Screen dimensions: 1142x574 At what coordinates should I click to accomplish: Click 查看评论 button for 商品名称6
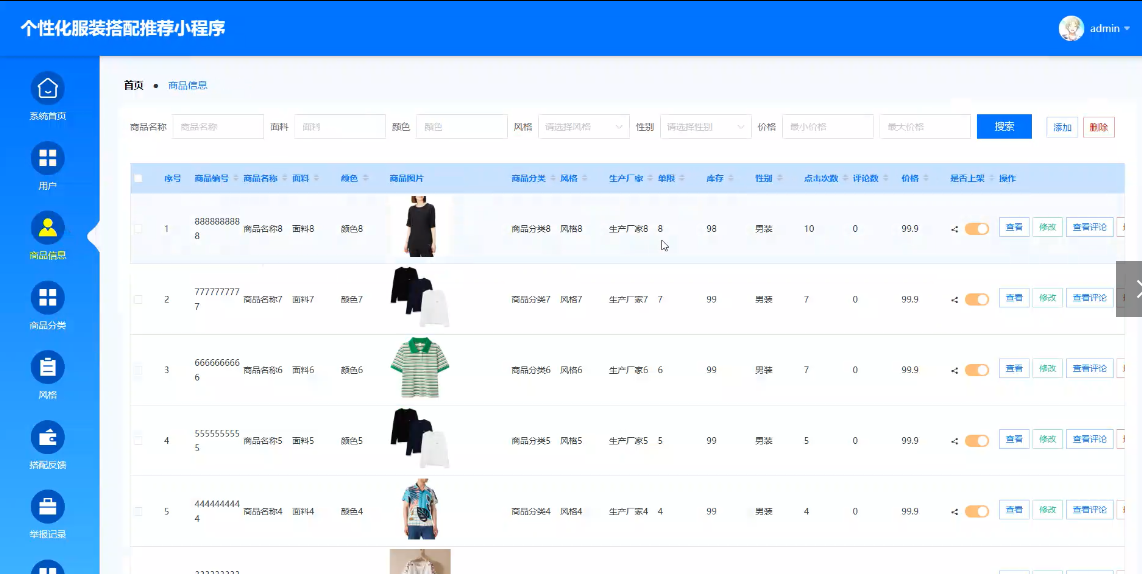coord(1090,369)
